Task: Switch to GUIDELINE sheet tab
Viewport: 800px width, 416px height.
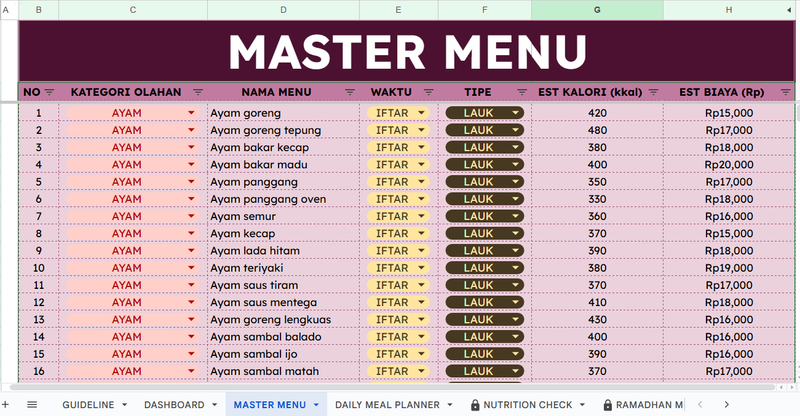Action: tap(88, 405)
